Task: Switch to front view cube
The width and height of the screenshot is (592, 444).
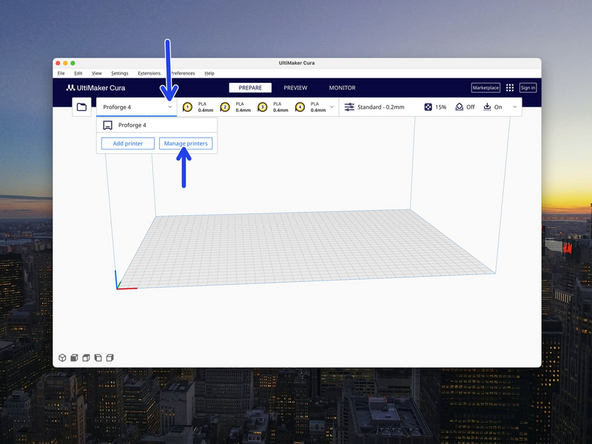Action: coord(74,358)
